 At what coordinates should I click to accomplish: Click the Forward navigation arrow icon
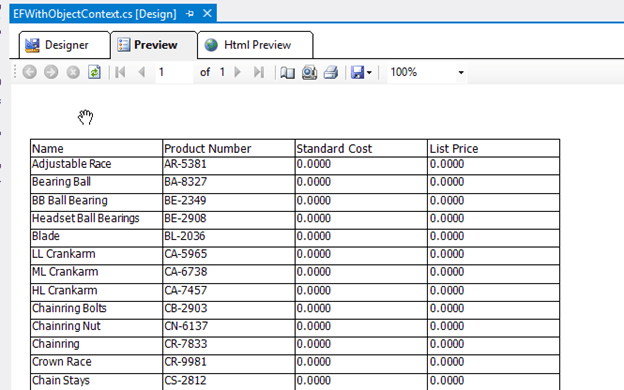point(51,72)
